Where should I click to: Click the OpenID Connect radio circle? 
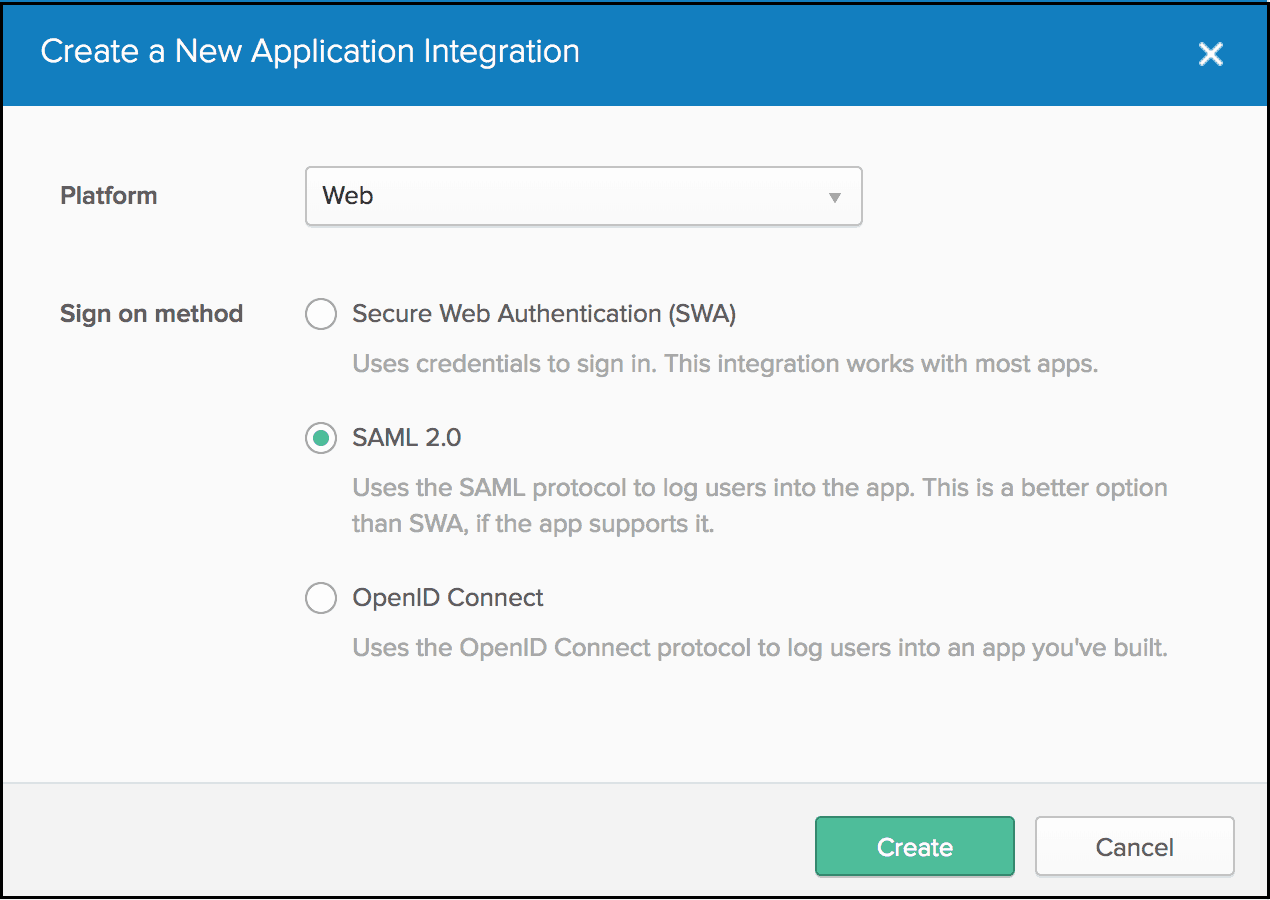(320, 598)
